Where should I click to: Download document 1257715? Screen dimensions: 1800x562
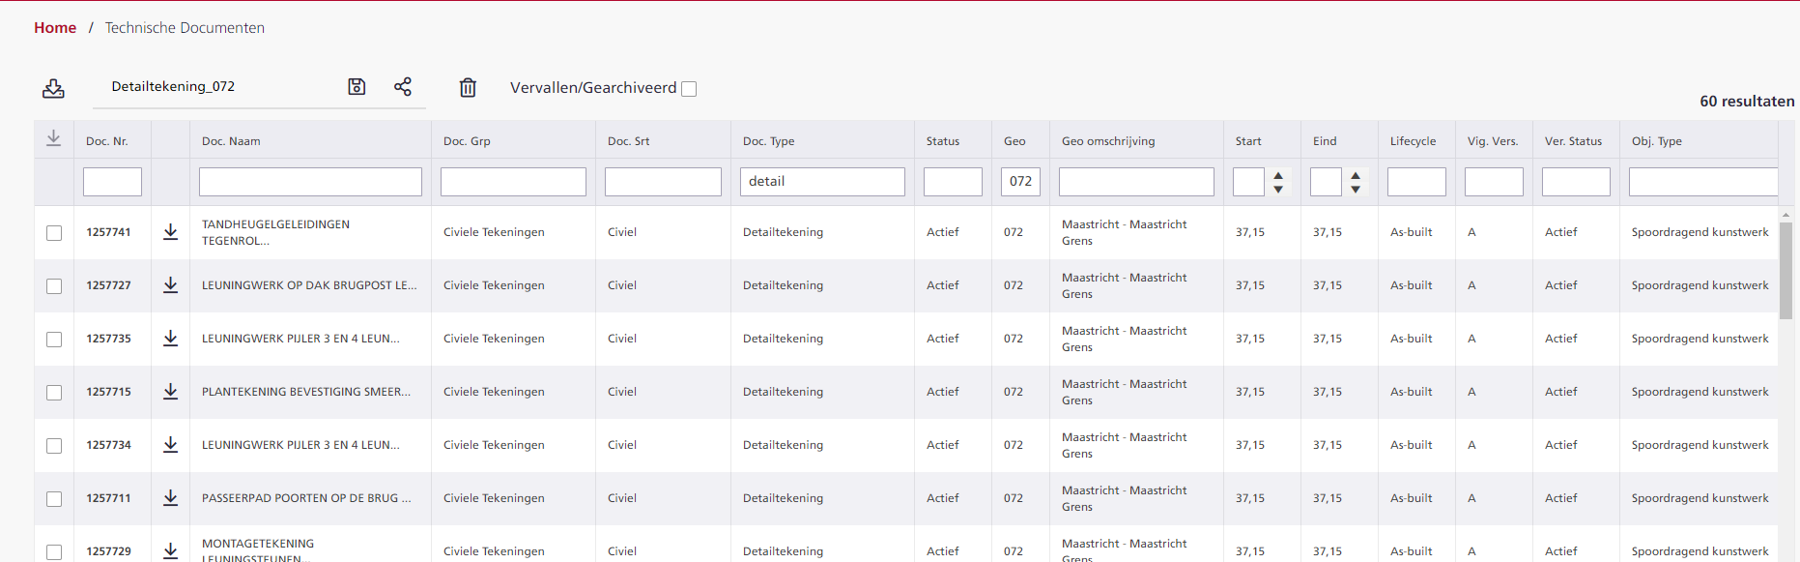171,392
